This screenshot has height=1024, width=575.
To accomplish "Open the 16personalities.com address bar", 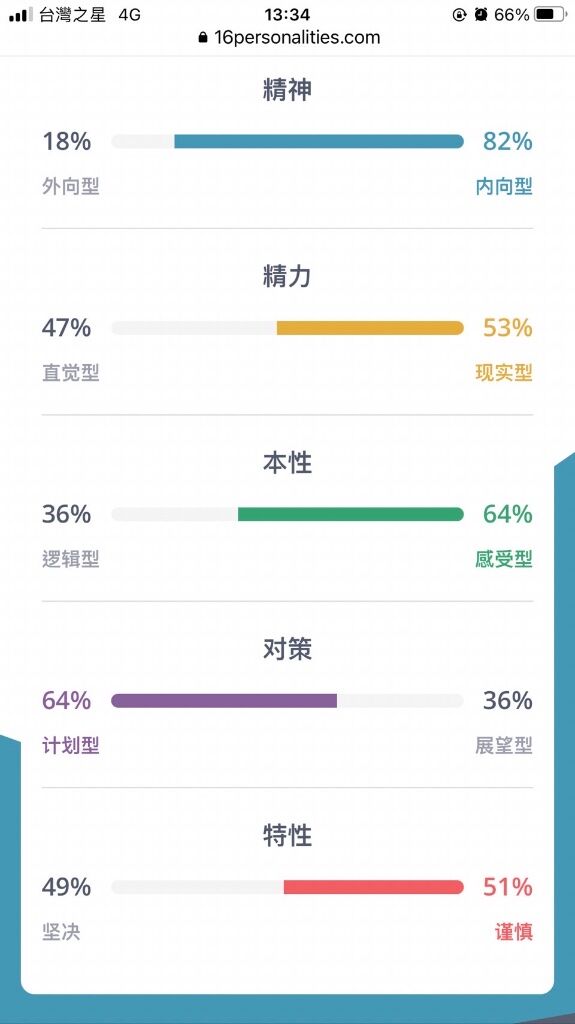I will click(289, 37).
